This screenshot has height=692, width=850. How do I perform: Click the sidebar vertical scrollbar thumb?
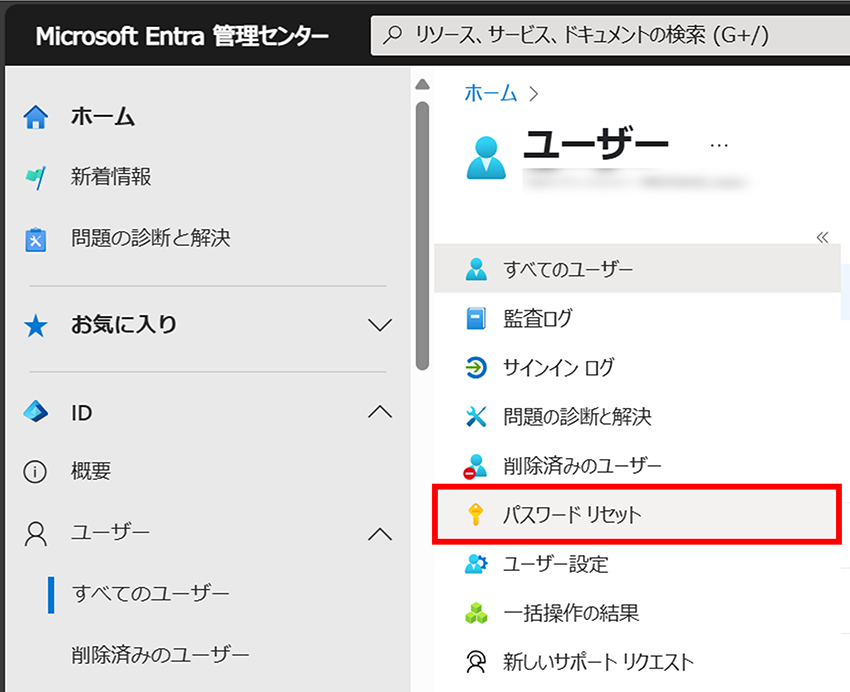(422, 236)
